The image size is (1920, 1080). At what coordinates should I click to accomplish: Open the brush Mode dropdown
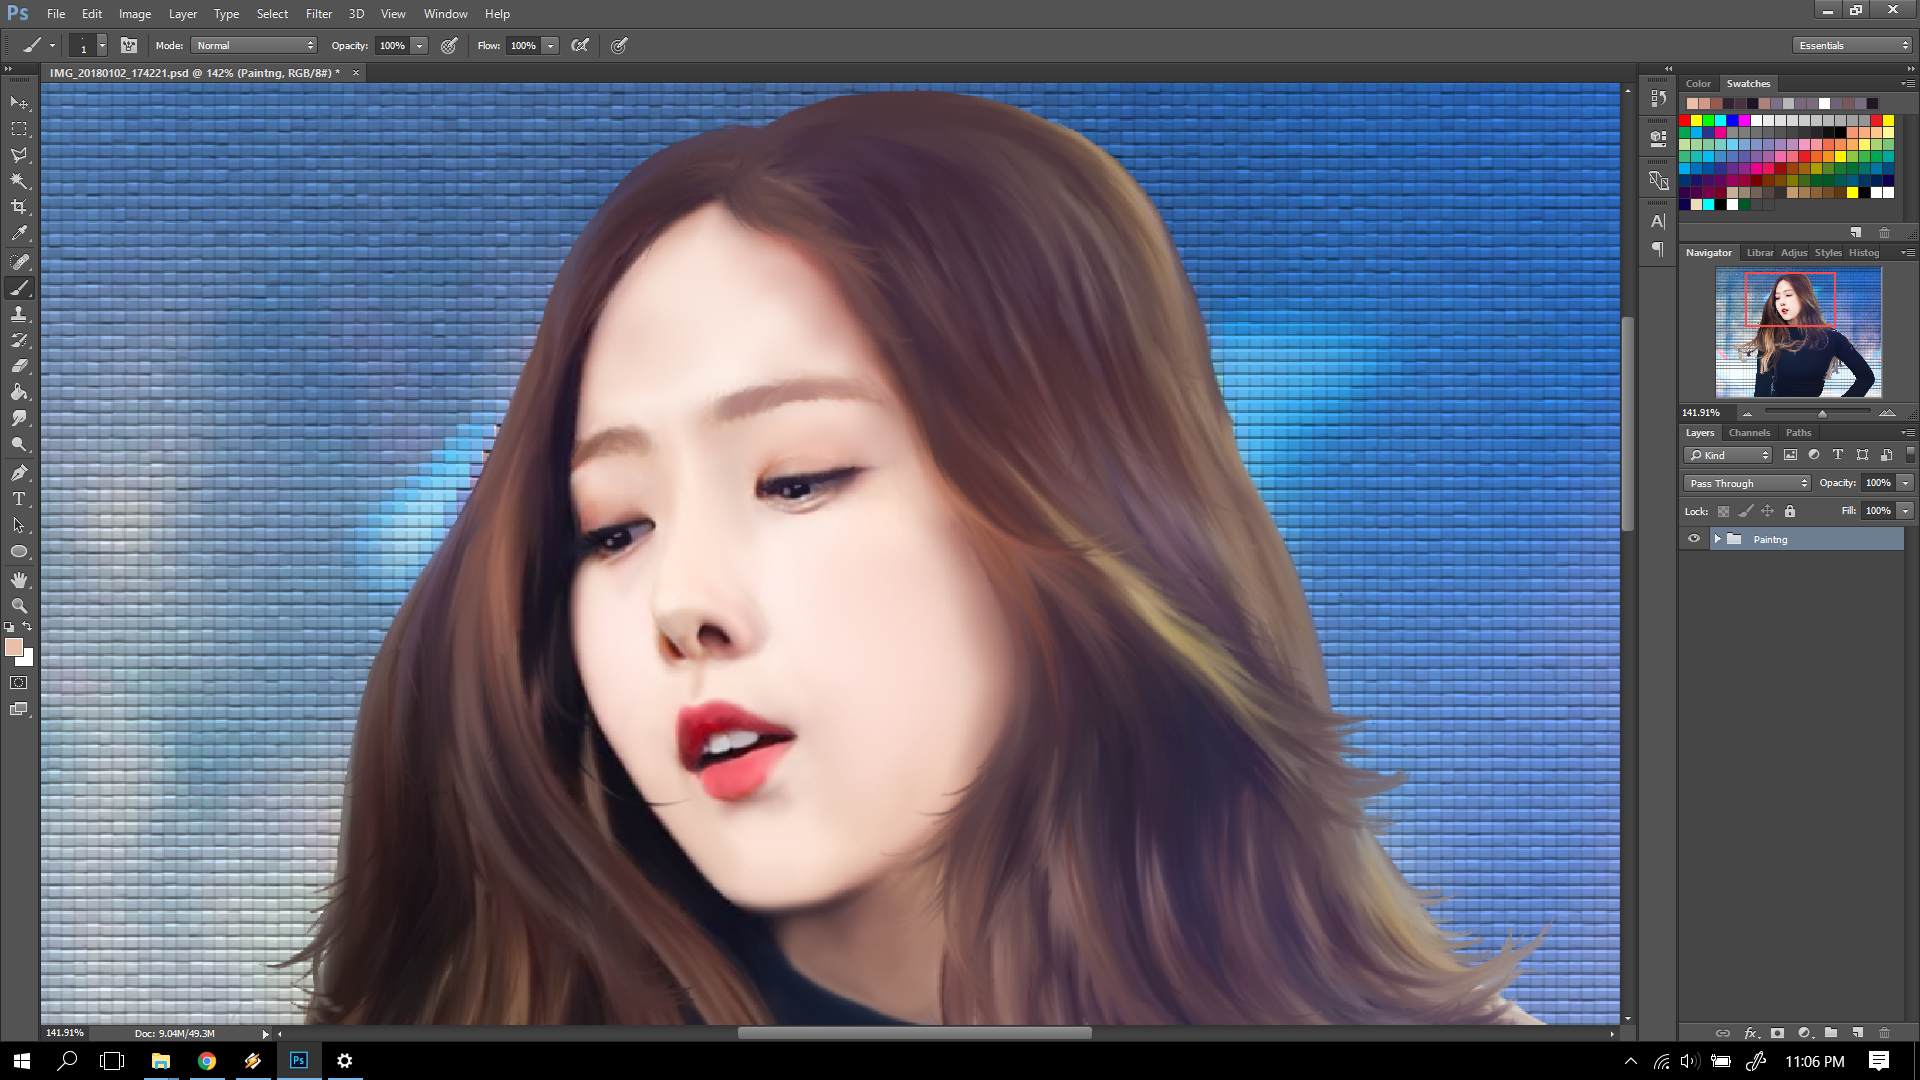pyautogui.click(x=255, y=45)
